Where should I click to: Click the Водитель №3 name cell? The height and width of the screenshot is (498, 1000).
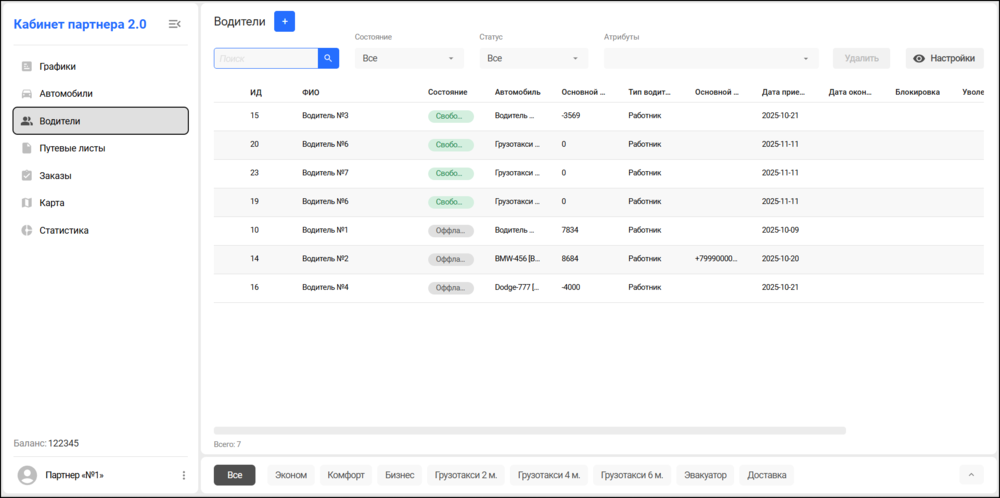tap(325, 116)
